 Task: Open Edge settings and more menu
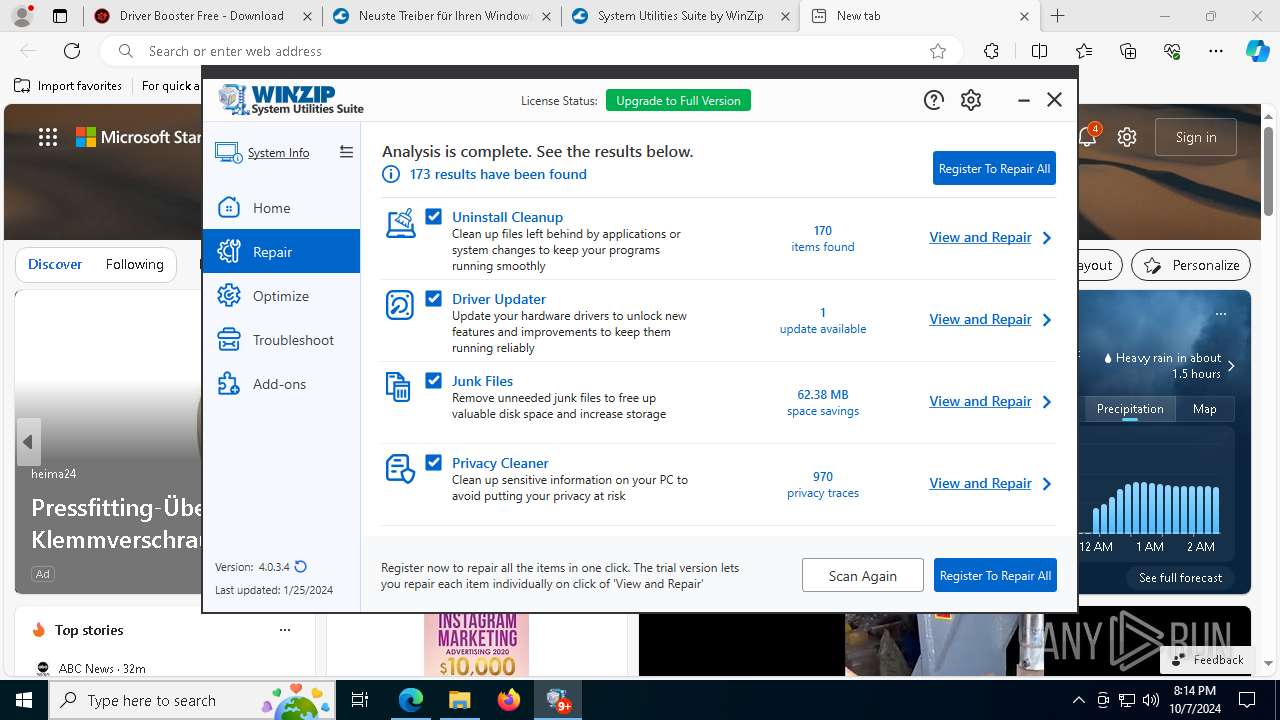pyautogui.click(x=1216, y=51)
